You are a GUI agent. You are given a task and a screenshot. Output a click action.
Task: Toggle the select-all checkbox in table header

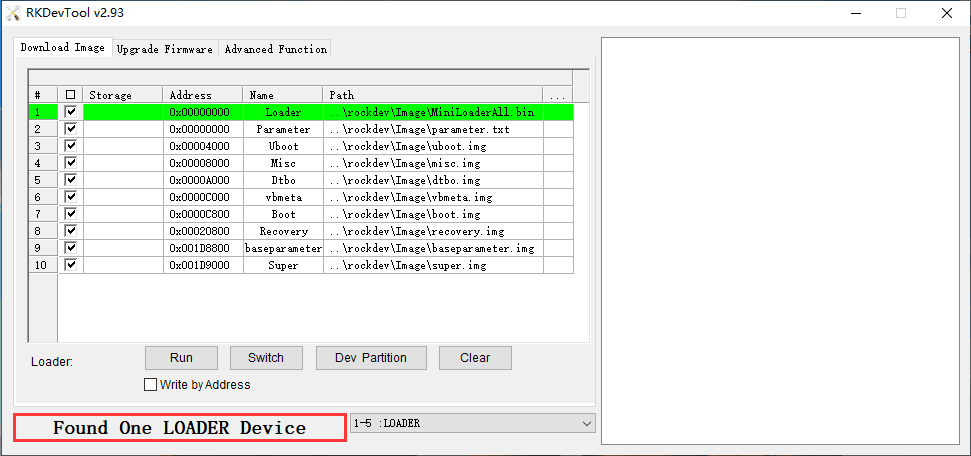70,95
